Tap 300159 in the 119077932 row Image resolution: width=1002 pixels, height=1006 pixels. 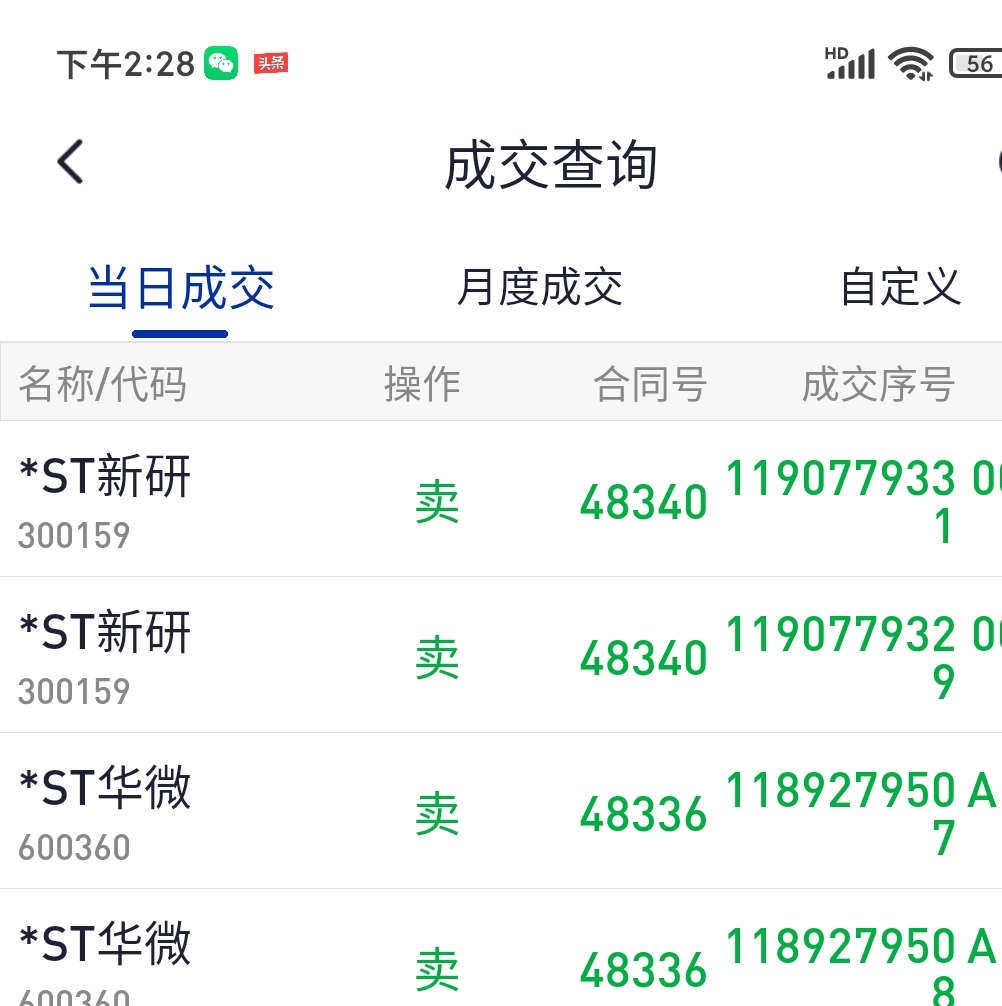[x=74, y=691]
